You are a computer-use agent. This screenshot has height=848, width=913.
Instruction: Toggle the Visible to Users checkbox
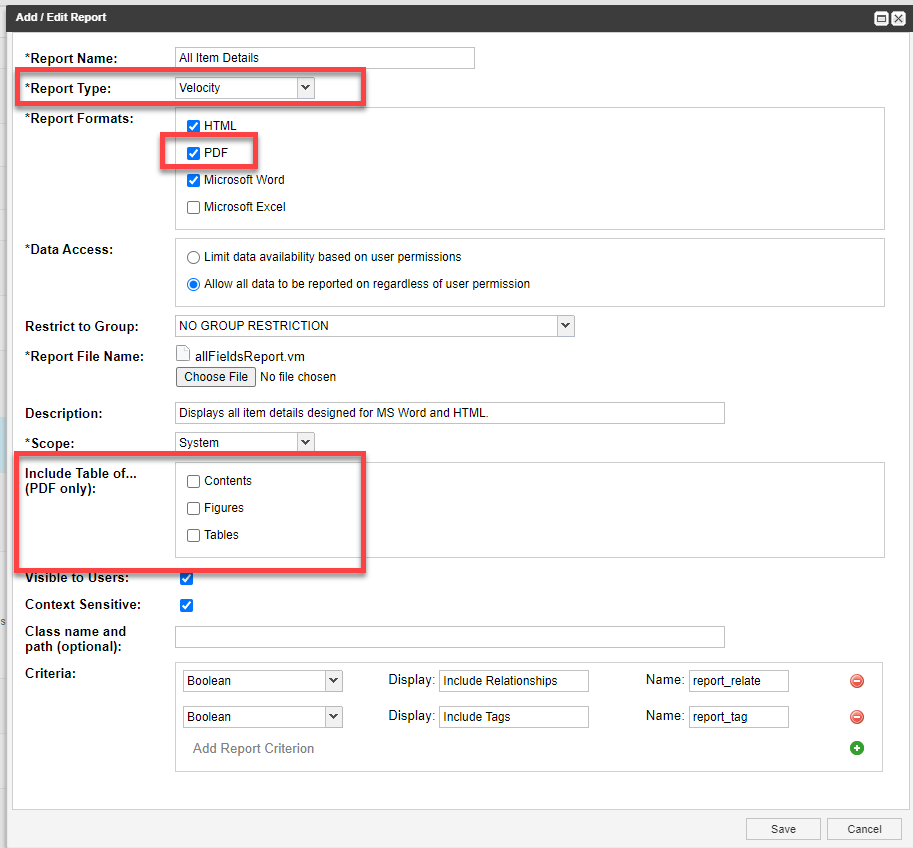(x=186, y=578)
